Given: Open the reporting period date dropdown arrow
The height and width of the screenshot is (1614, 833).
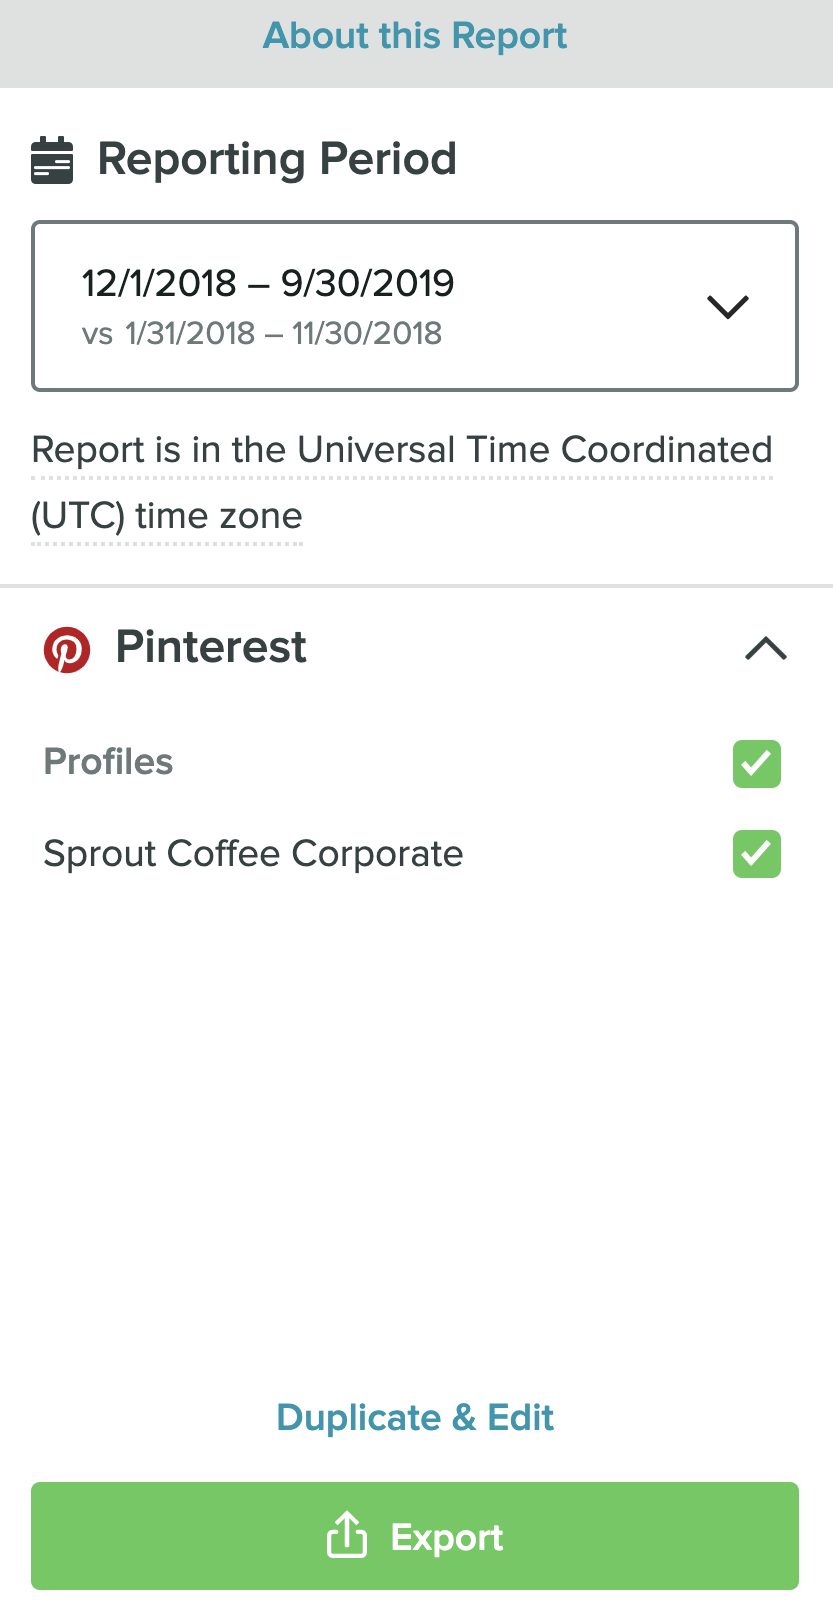Looking at the screenshot, I should click(728, 306).
